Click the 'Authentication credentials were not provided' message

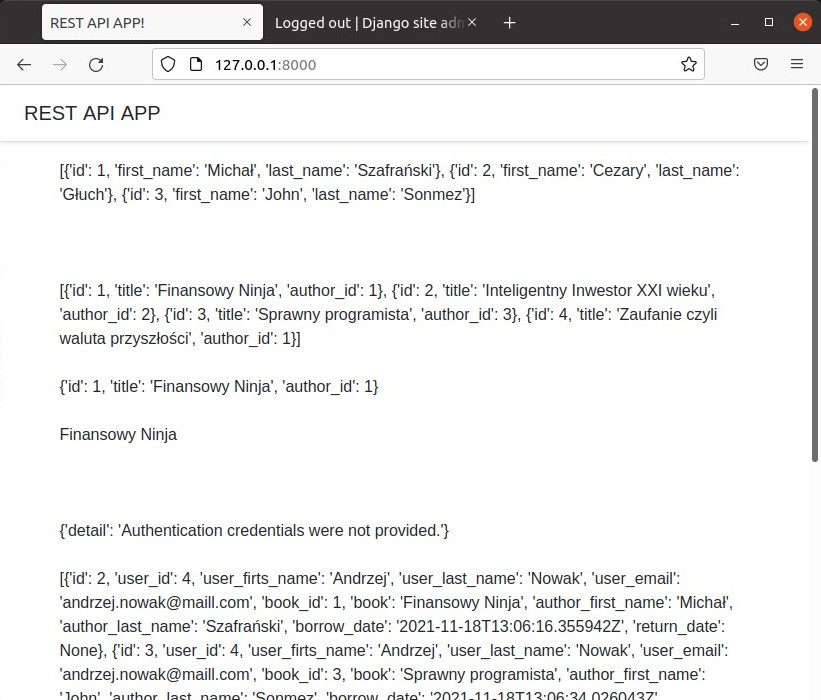click(x=254, y=530)
